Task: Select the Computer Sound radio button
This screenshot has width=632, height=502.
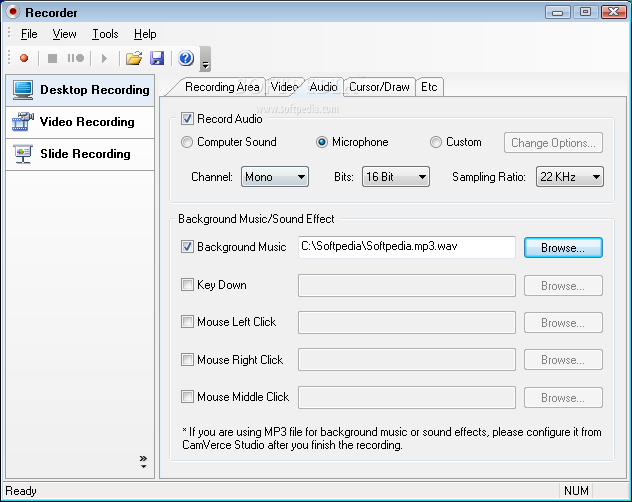Action: click(x=187, y=142)
